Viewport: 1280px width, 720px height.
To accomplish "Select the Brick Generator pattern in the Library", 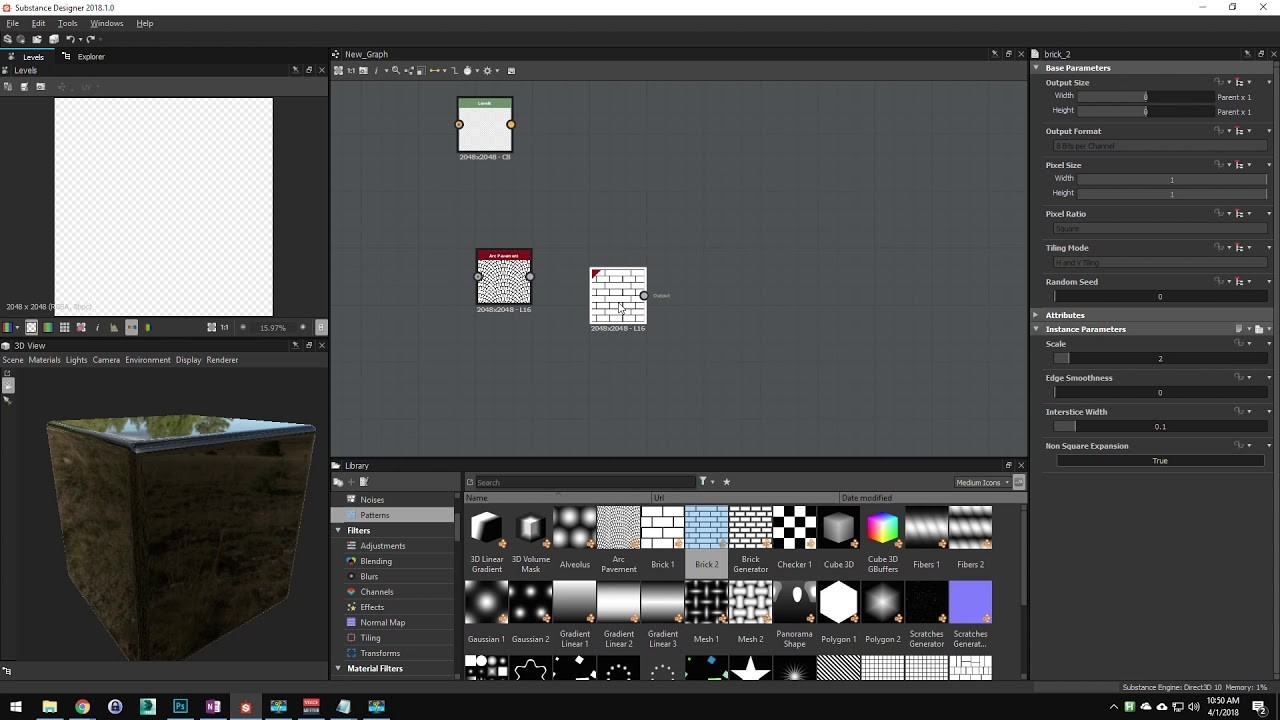I will [x=750, y=527].
